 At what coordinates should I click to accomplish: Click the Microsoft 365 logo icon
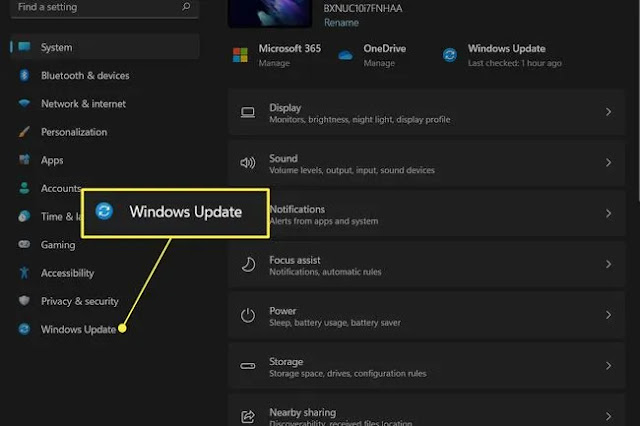pos(240,55)
